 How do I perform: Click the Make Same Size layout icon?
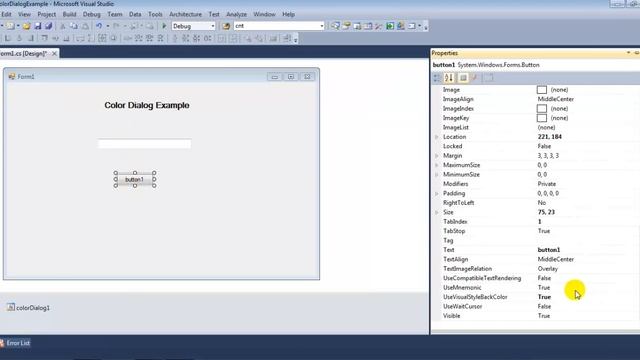click(102, 38)
